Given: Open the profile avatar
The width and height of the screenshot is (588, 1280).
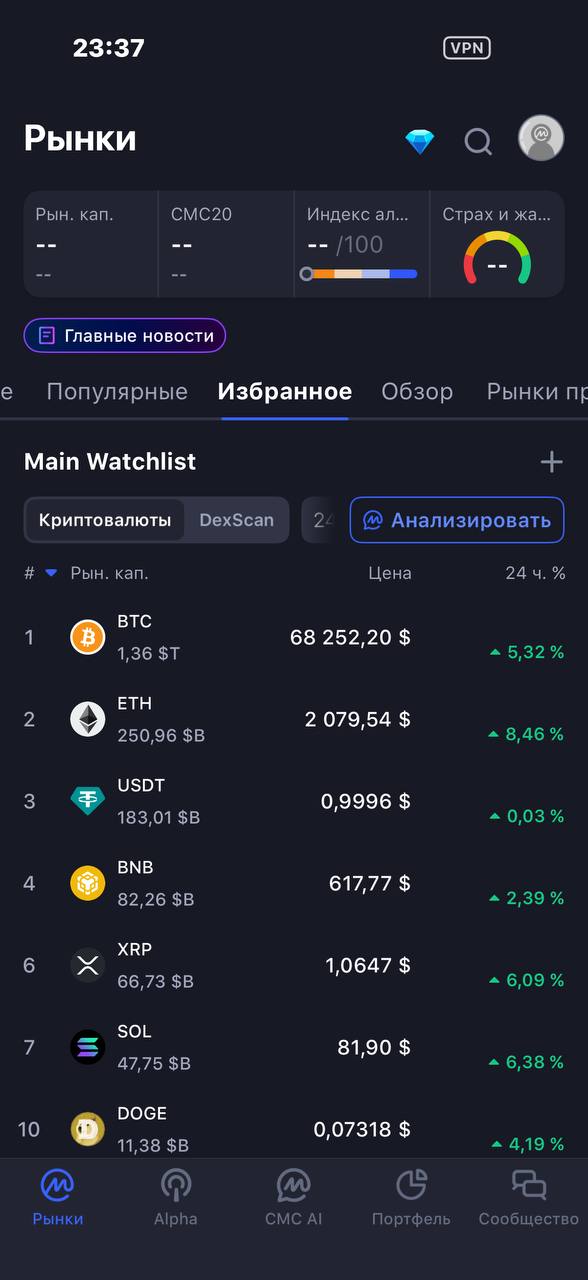Looking at the screenshot, I should (541, 138).
